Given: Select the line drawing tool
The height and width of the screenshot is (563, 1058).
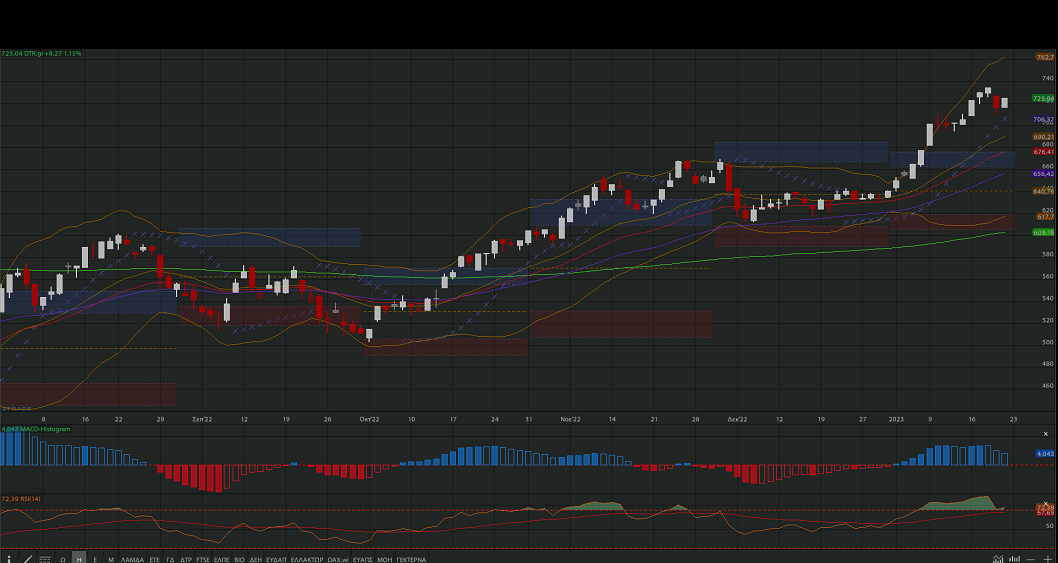Looking at the screenshot, I should tap(28, 559).
